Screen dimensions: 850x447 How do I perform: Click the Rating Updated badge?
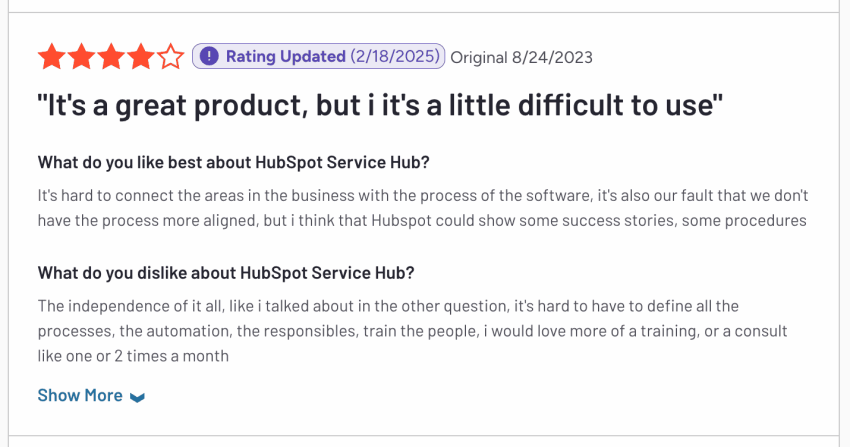tap(319, 56)
